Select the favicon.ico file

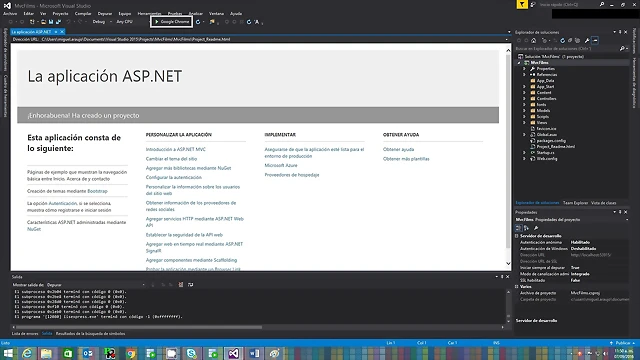546,129
